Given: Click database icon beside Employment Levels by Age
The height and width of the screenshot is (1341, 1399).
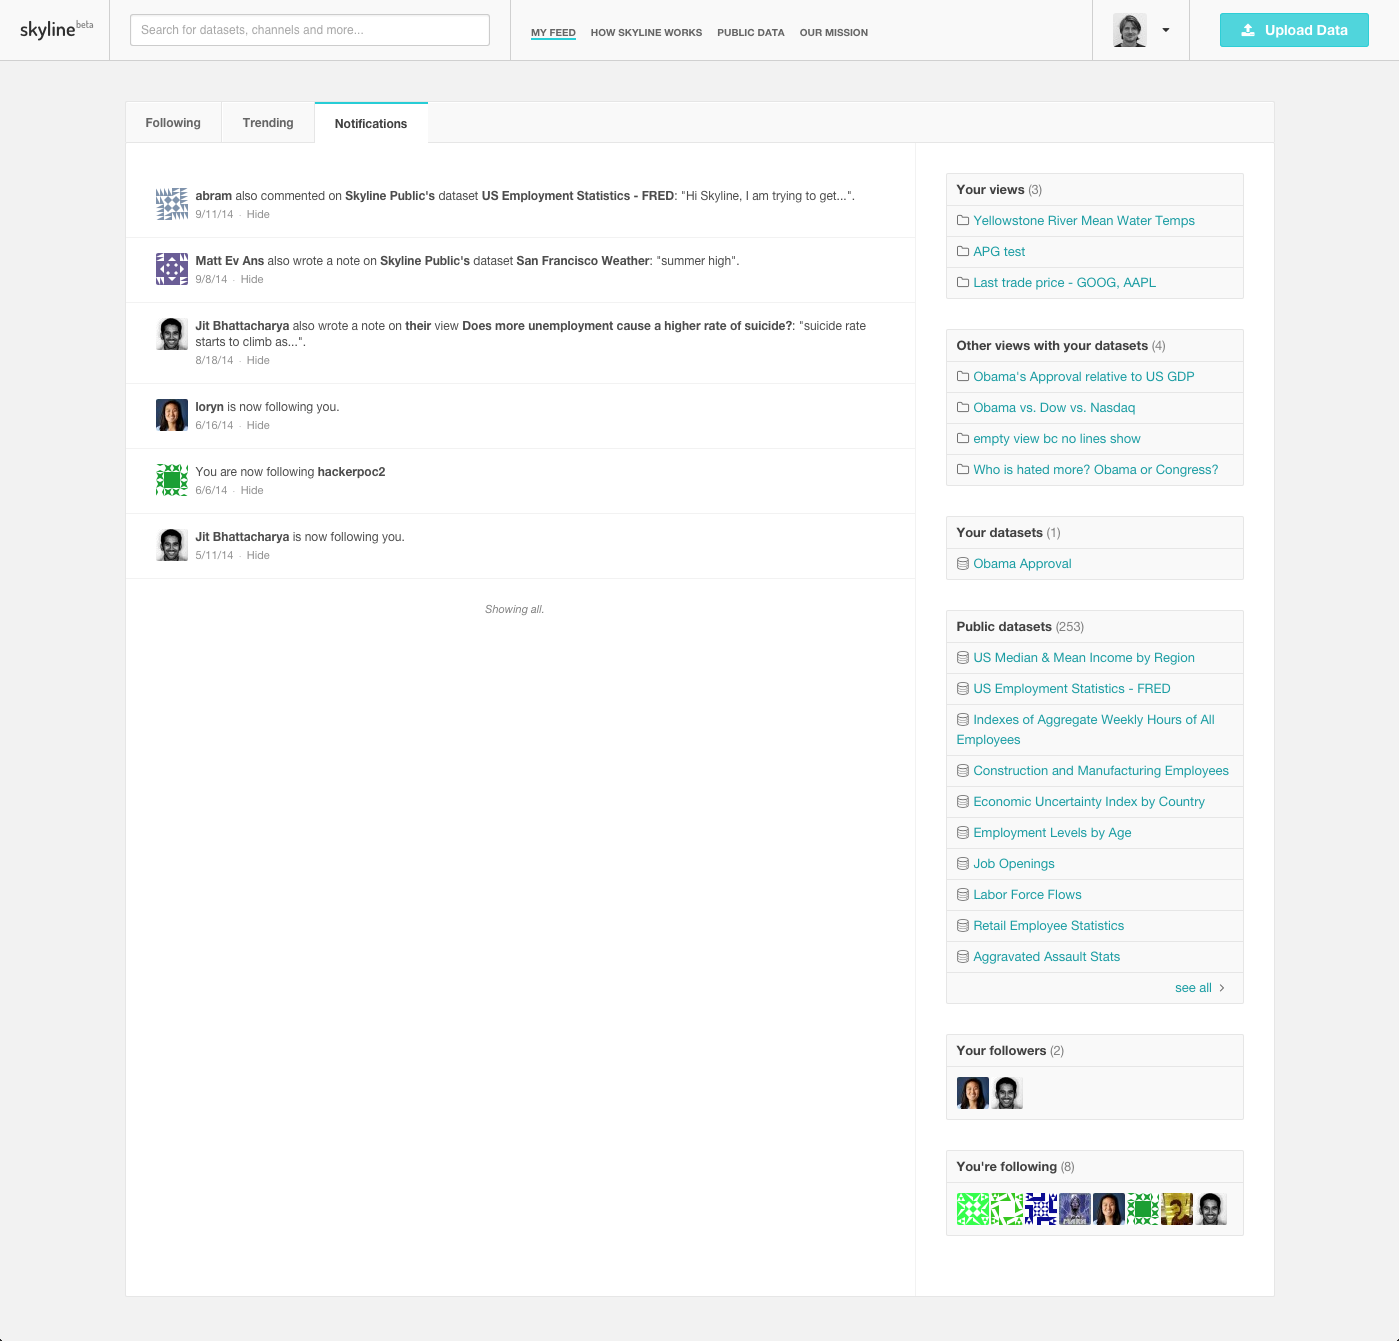Looking at the screenshot, I should pyautogui.click(x=963, y=833).
